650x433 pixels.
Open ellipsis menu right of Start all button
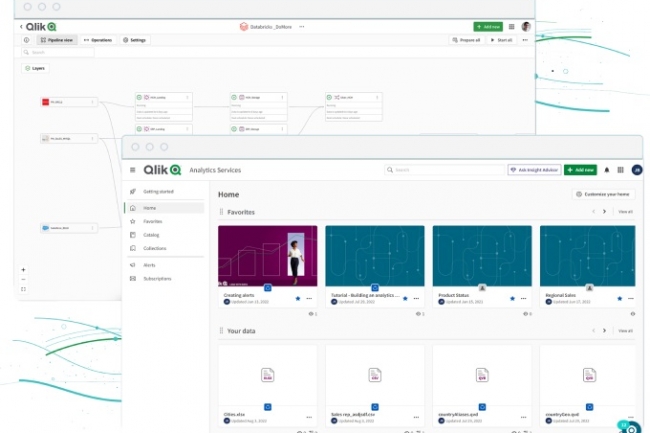tap(525, 40)
